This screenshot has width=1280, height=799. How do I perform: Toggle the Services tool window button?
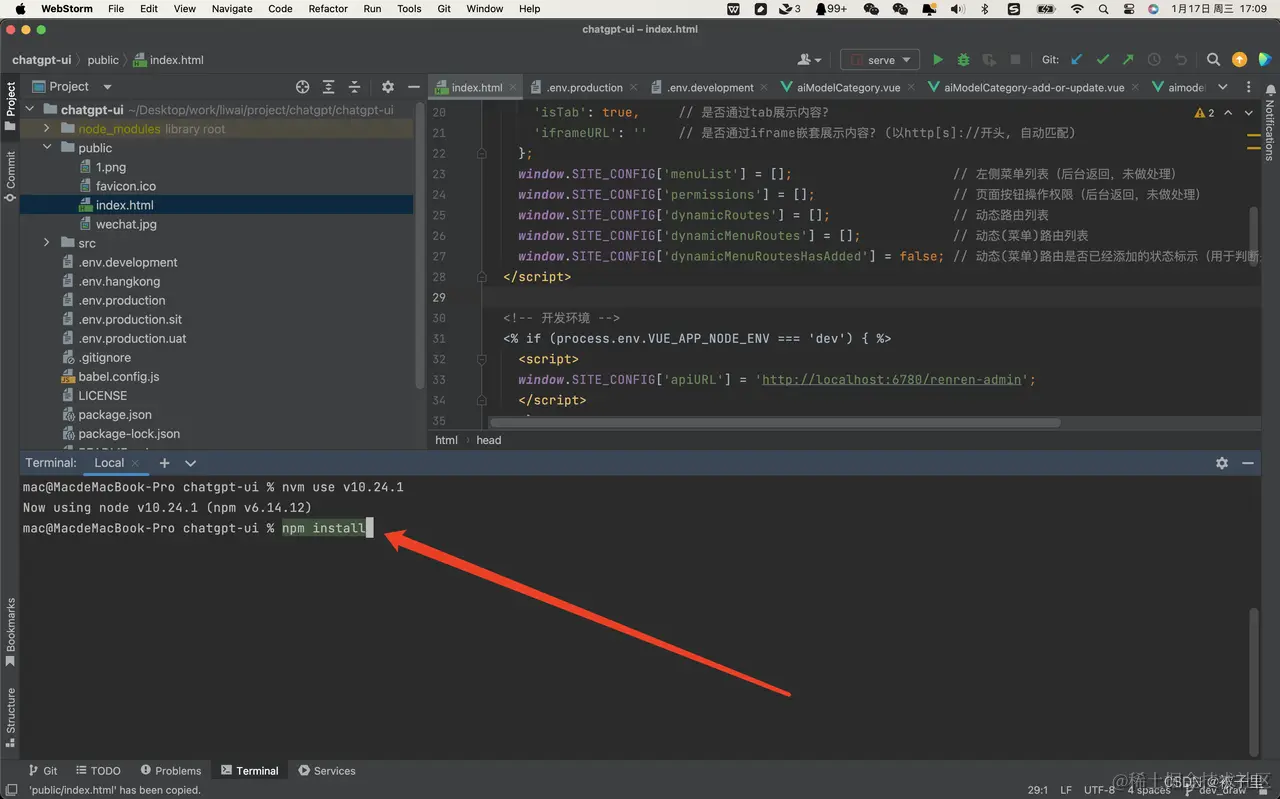[x=327, y=771]
